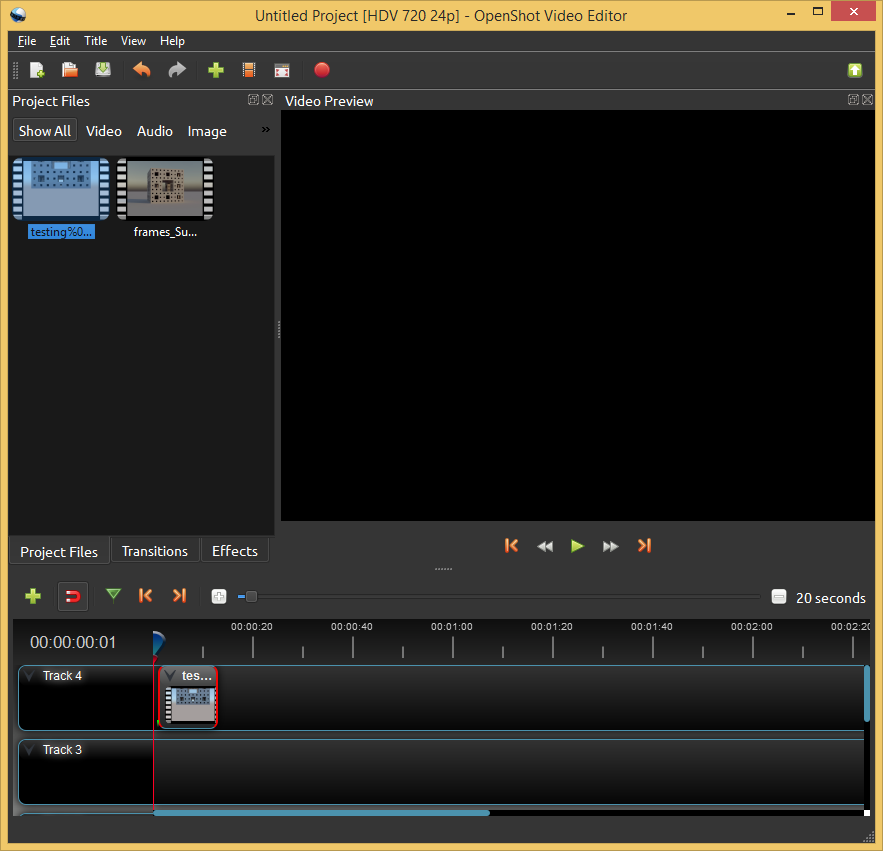Filter project files by Image
The width and height of the screenshot is (883, 851).
pos(207,131)
